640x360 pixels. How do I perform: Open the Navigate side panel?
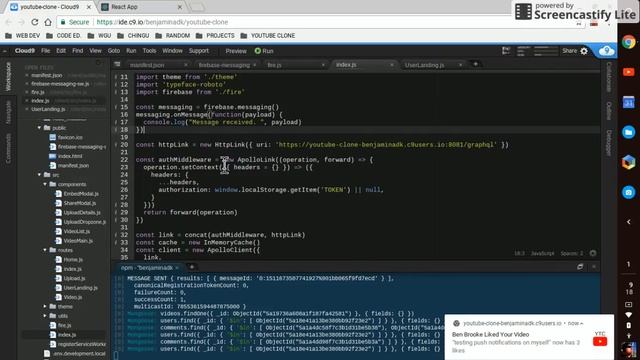[8, 112]
